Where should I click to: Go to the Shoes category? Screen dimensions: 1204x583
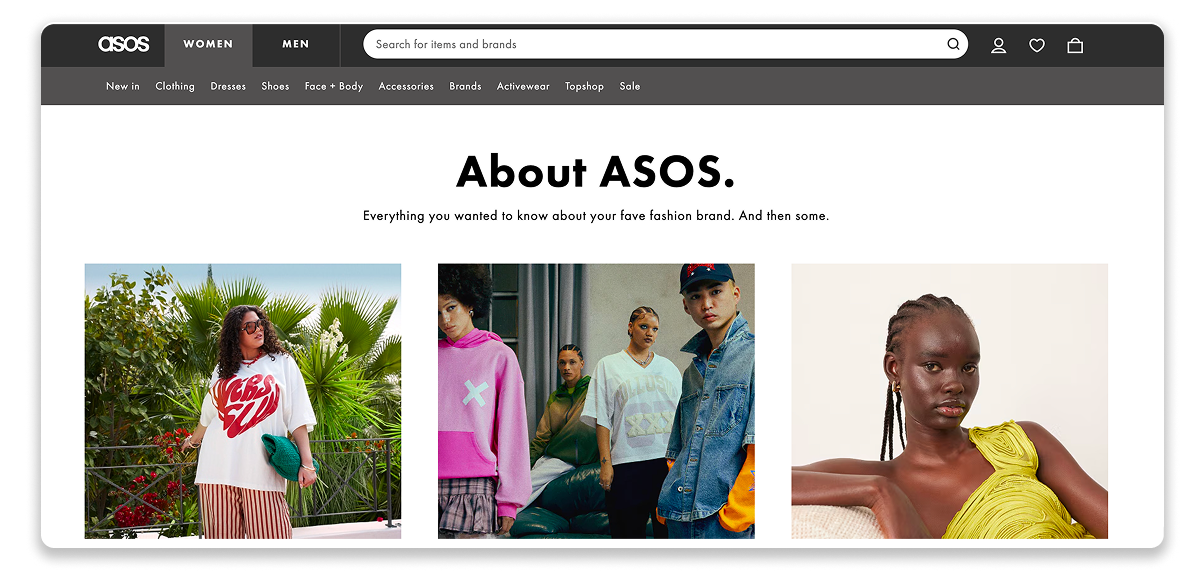pyautogui.click(x=275, y=86)
